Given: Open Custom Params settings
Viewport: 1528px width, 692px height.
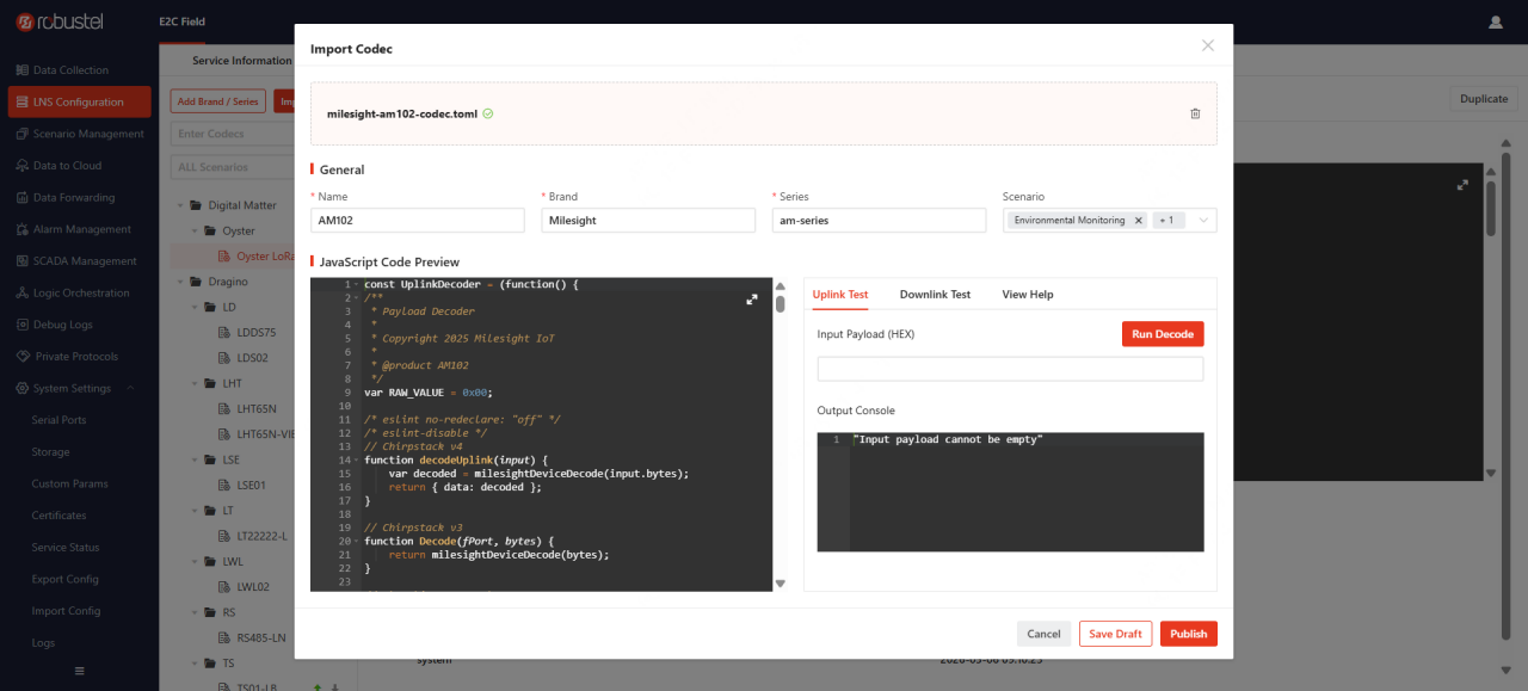Looking at the screenshot, I should point(70,484).
